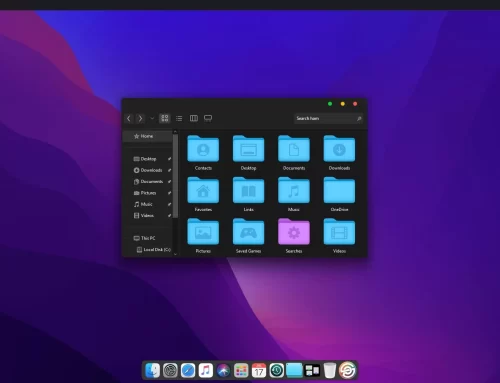Switch to icon grid view
Viewport: 500px width, 383px height.
click(165, 118)
